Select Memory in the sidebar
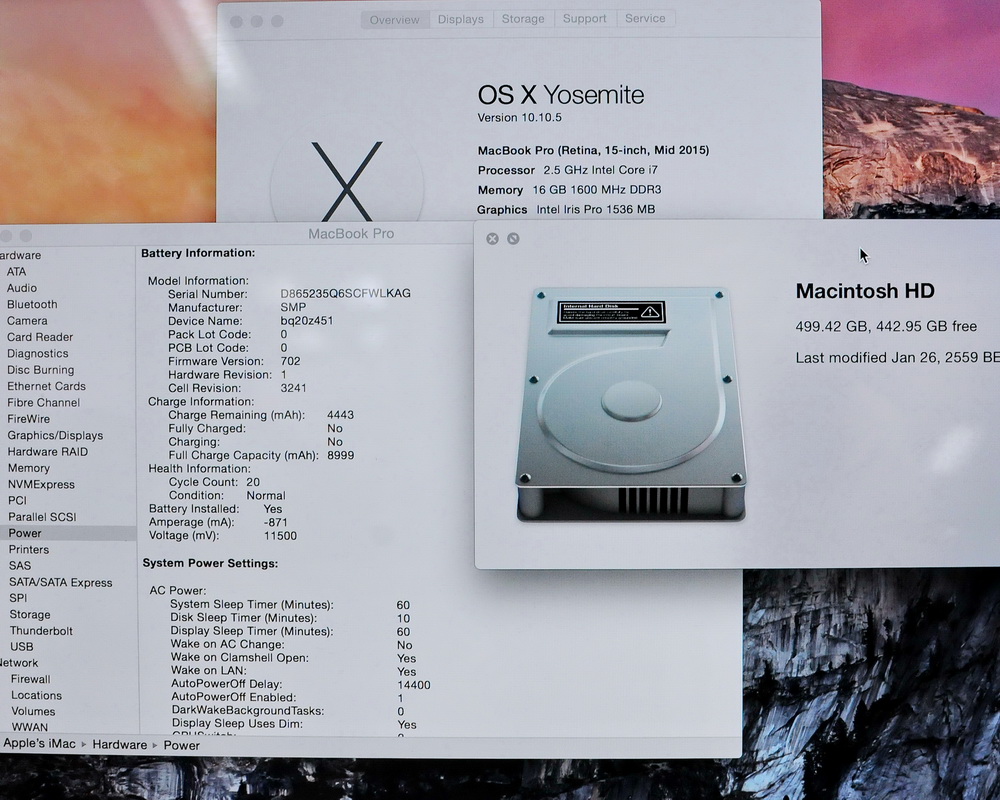1000x800 pixels. 28,468
